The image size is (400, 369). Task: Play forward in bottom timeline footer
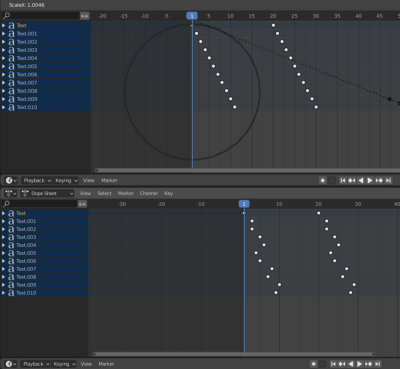tap(359, 364)
